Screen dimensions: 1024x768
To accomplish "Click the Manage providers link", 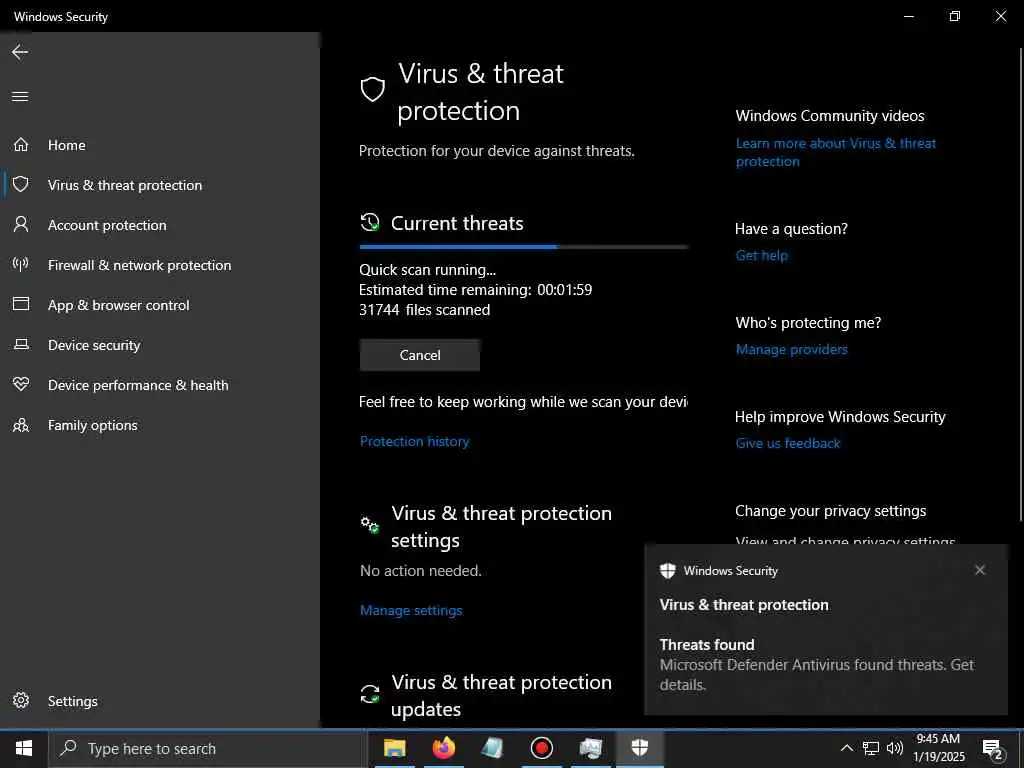I will click(x=792, y=349).
